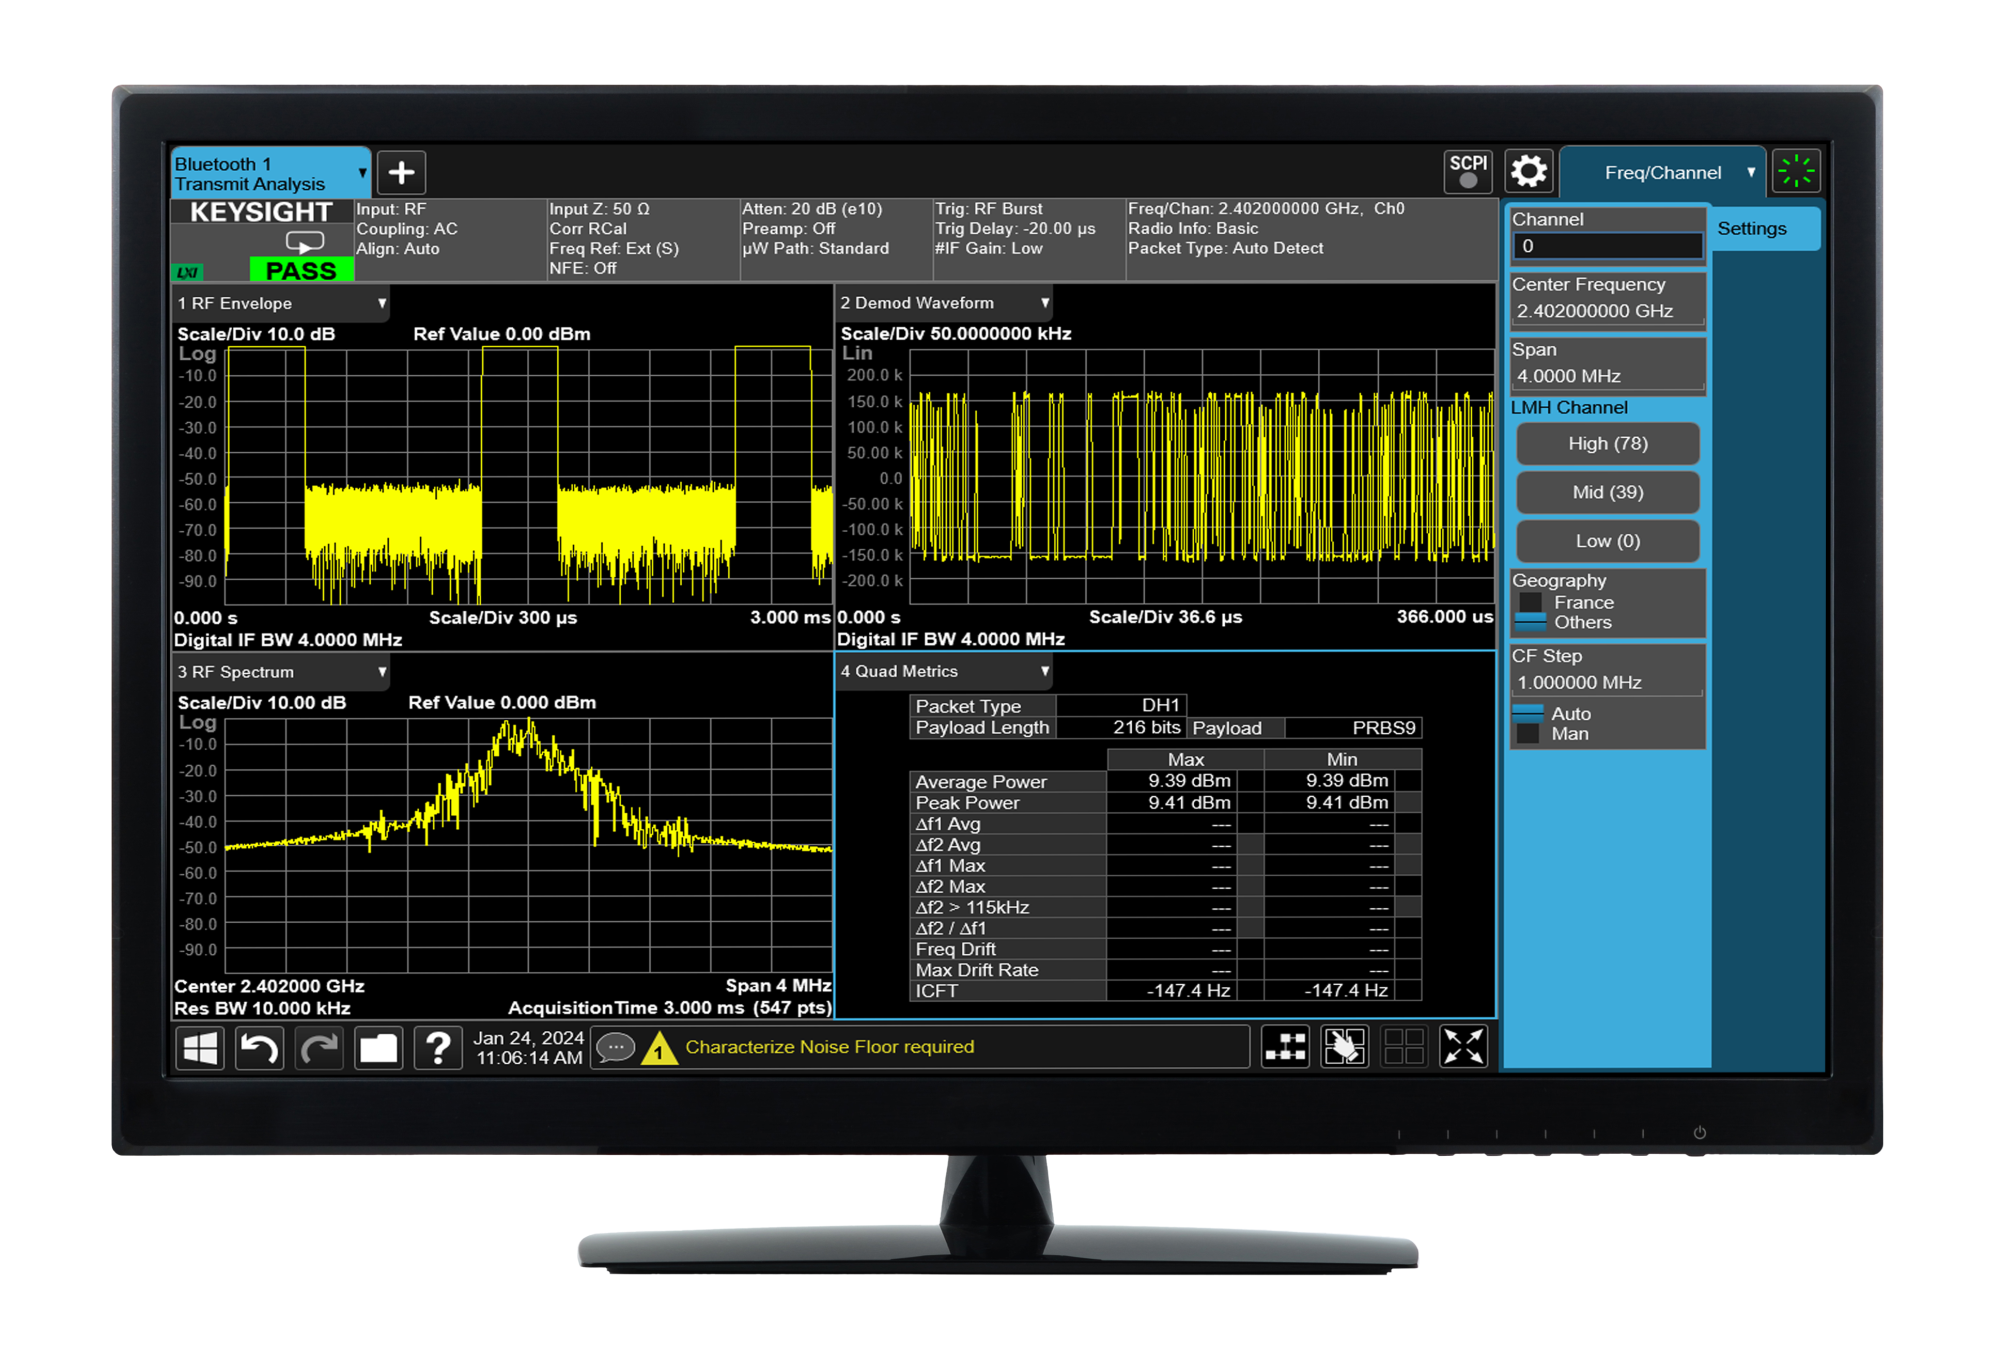Open the file folder icon

pos(378,1048)
